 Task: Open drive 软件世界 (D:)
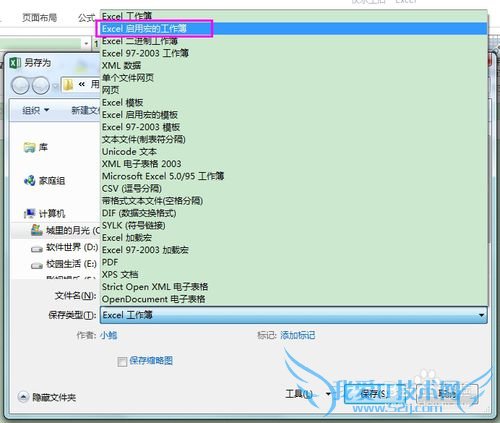point(64,248)
